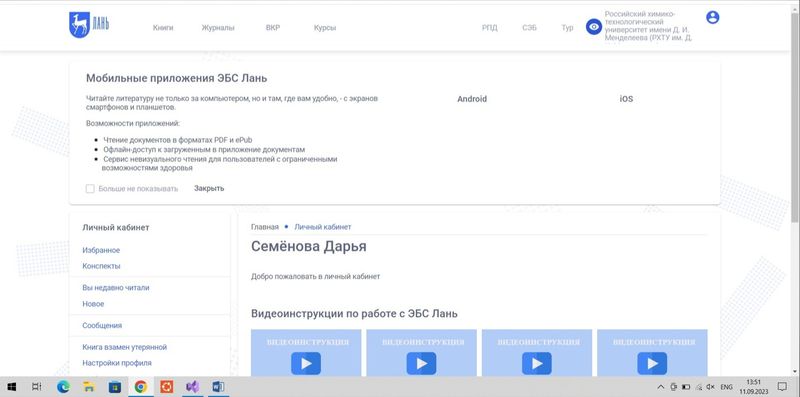Open Microsoft Word from the taskbar
800x397 pixels.
click(x=218, y=387)
